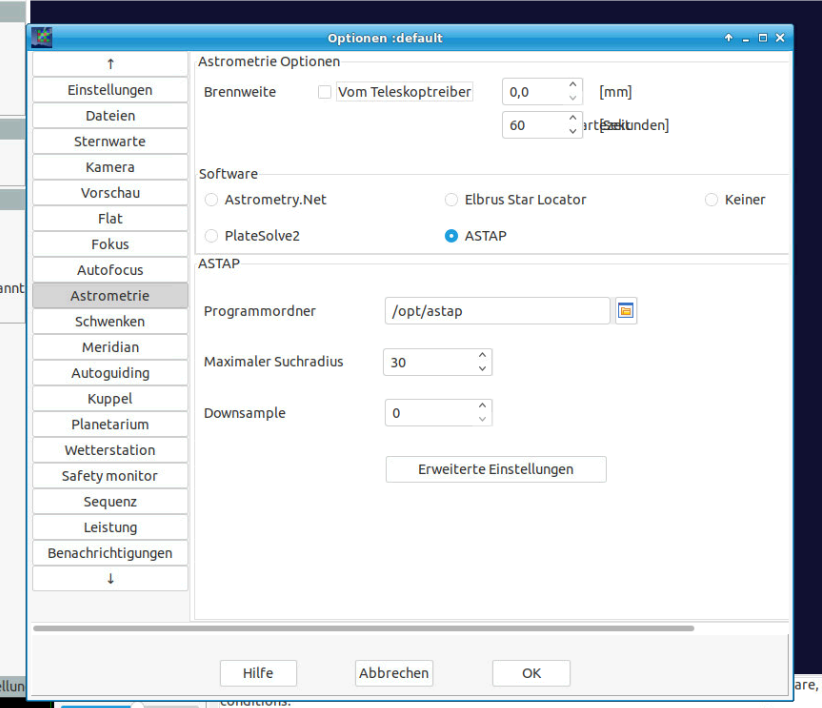The width and height of the screenshot is (822, 708).
Task: Click Erweiterte Einstellungen button
Action: 496,469
